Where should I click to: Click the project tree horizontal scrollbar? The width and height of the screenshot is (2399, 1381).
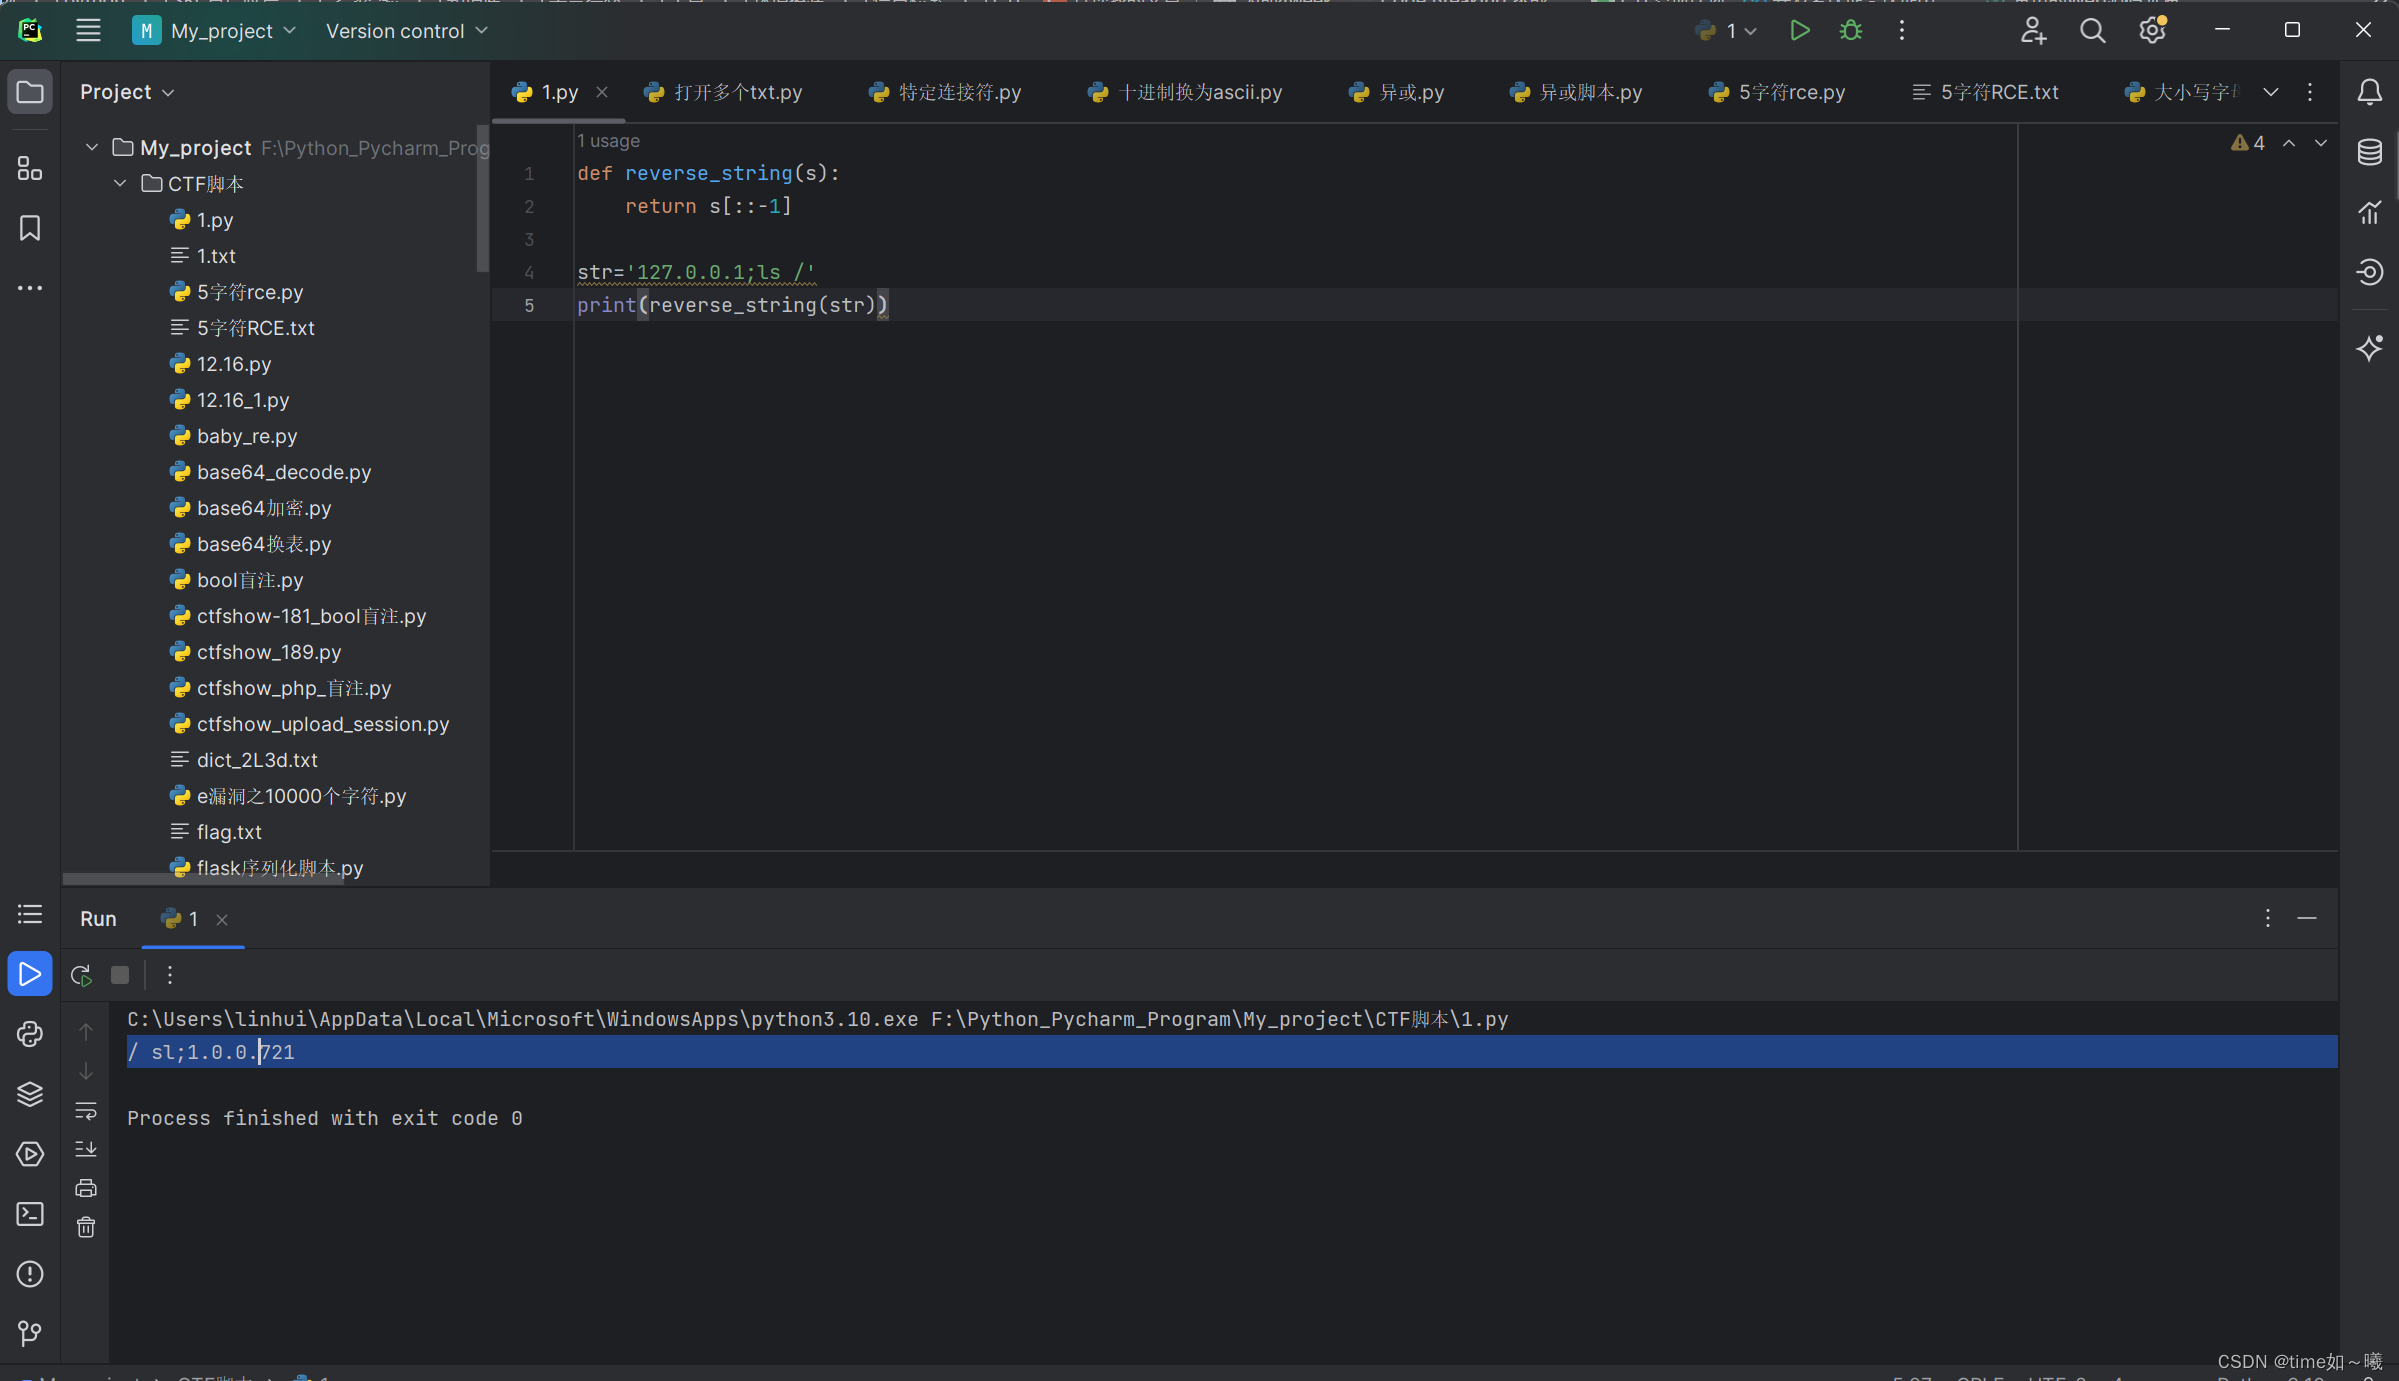pyautogui.click(x=203, y=879)
